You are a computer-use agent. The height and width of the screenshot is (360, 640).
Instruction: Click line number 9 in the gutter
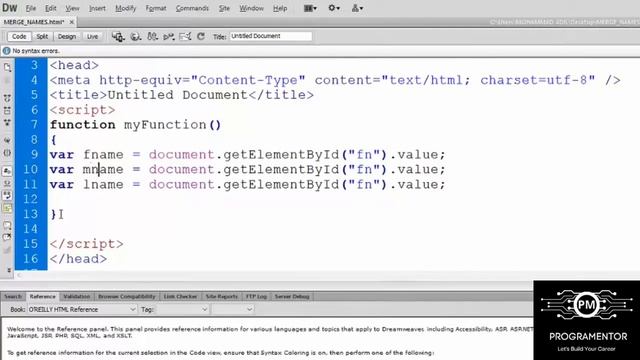point(34,154)
